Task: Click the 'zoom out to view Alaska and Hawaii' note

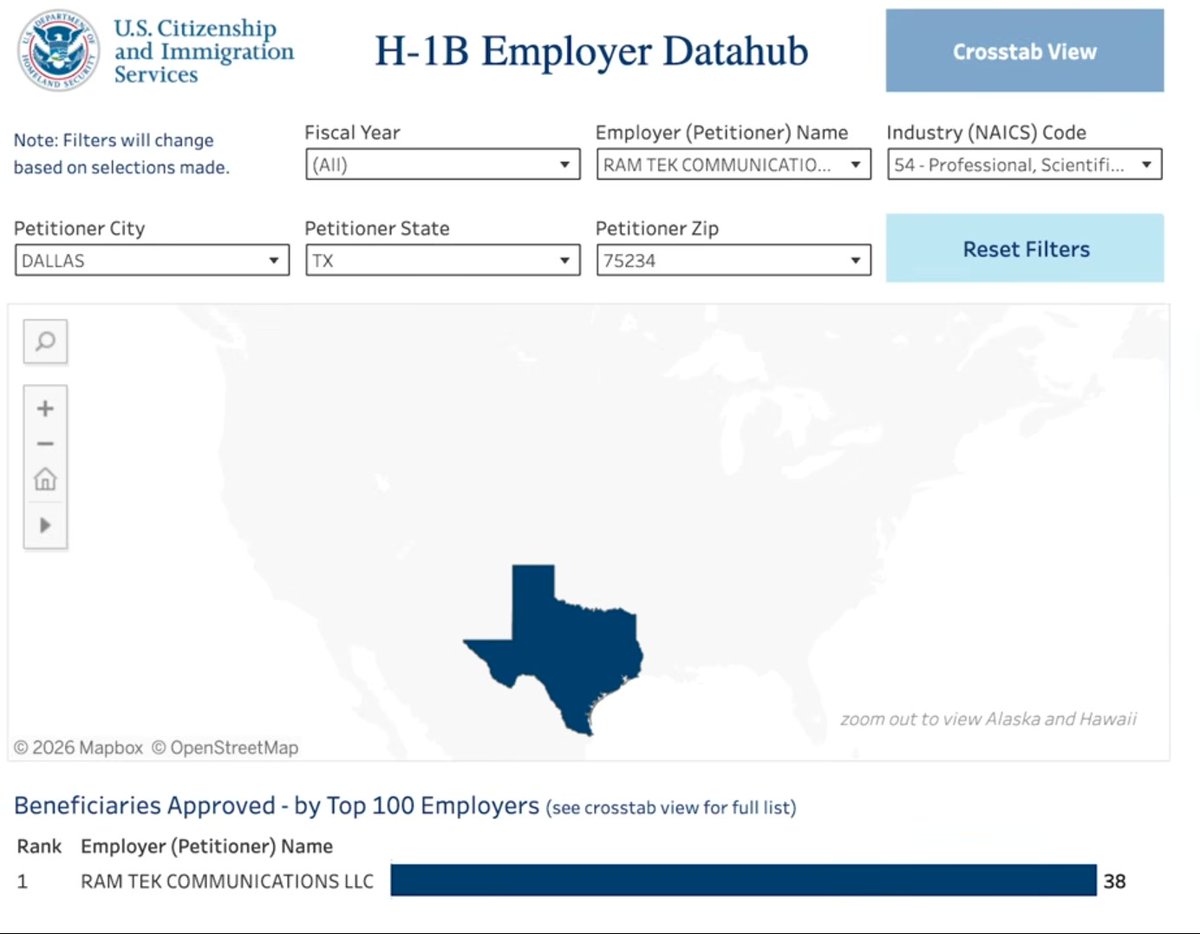Action: [988, 718]
